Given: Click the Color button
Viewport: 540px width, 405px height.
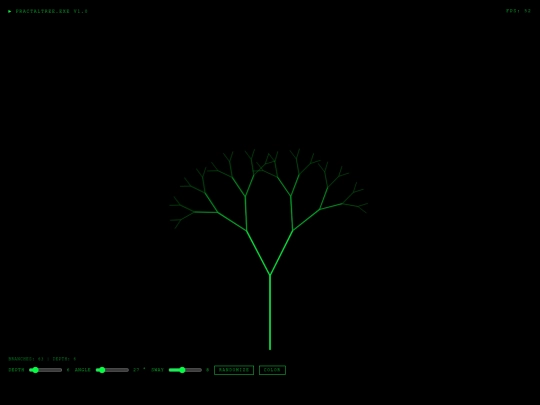Looking at the screenshot, I should coord(272,370).
